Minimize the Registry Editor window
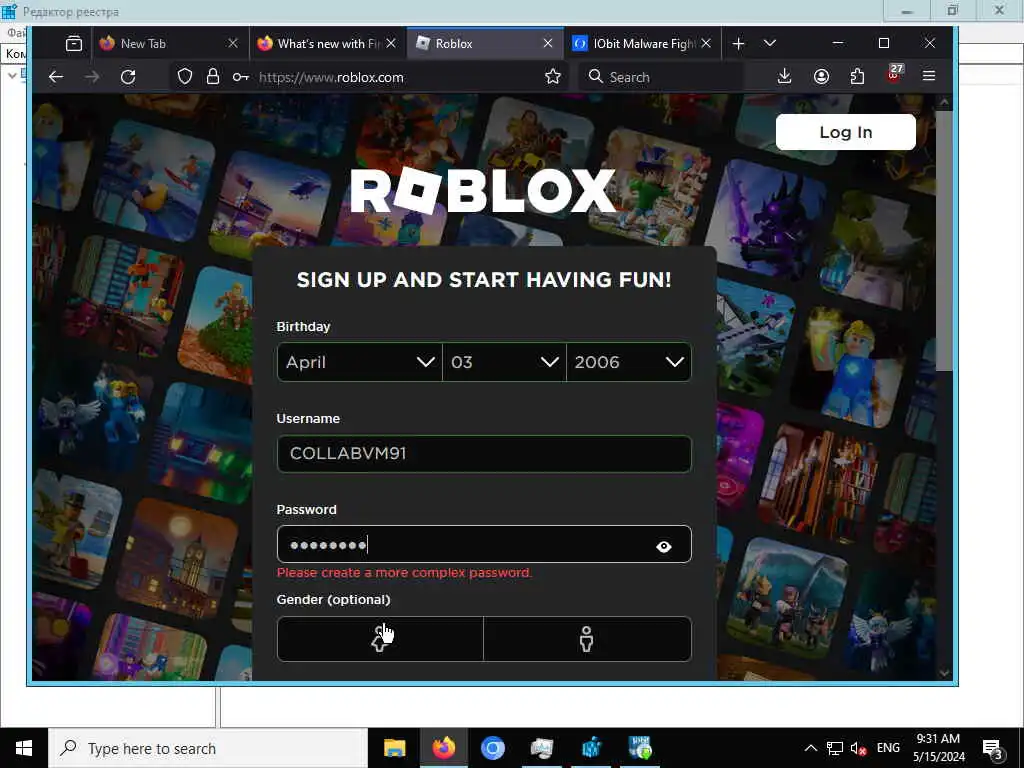 click(906, 10)
